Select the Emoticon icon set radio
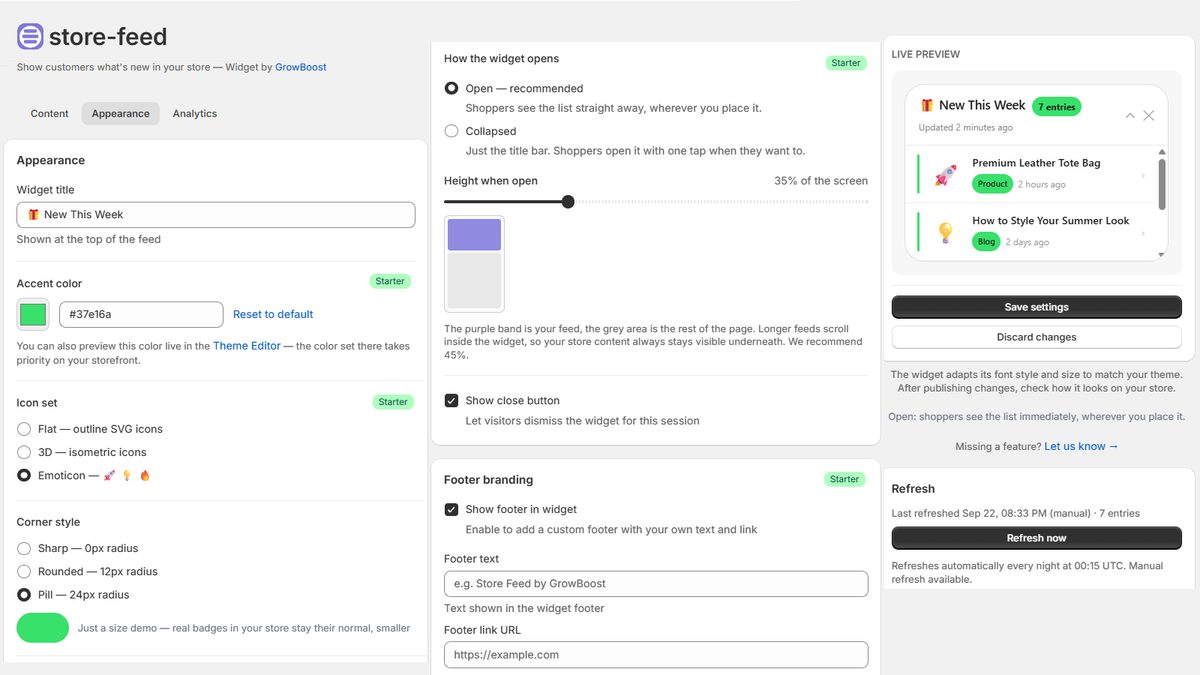The width and height of the screenshot is (1200, 675). tap(24, 476)
